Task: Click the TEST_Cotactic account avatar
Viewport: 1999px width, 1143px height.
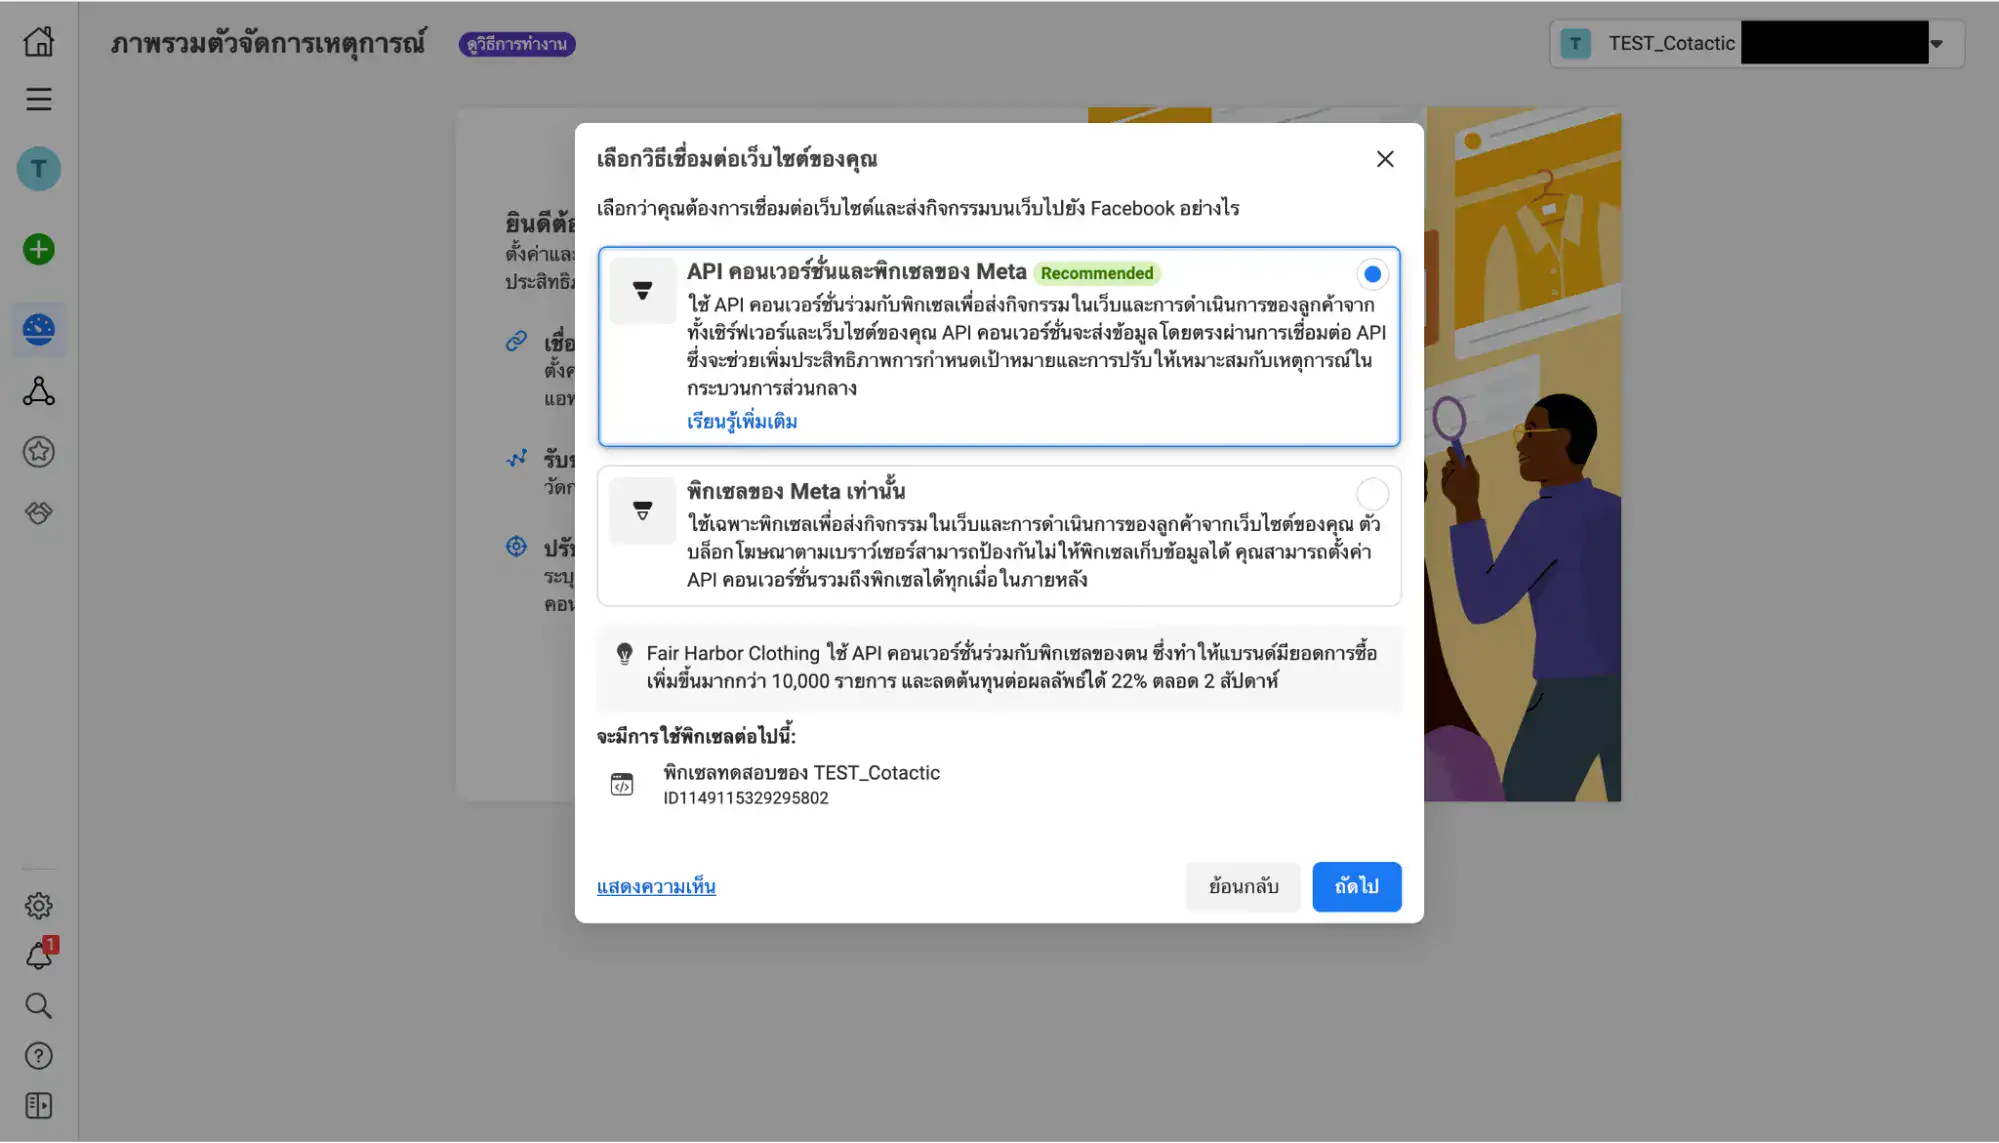Action: (x=1575, y=43)
